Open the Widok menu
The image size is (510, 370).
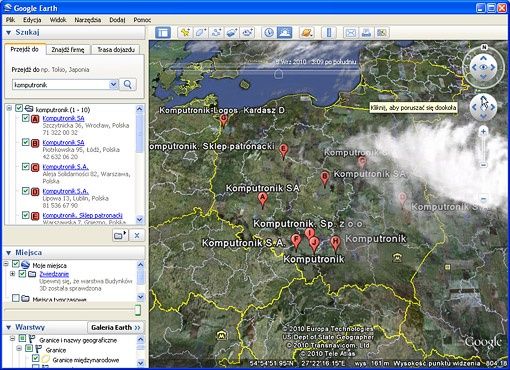point(58,20)
